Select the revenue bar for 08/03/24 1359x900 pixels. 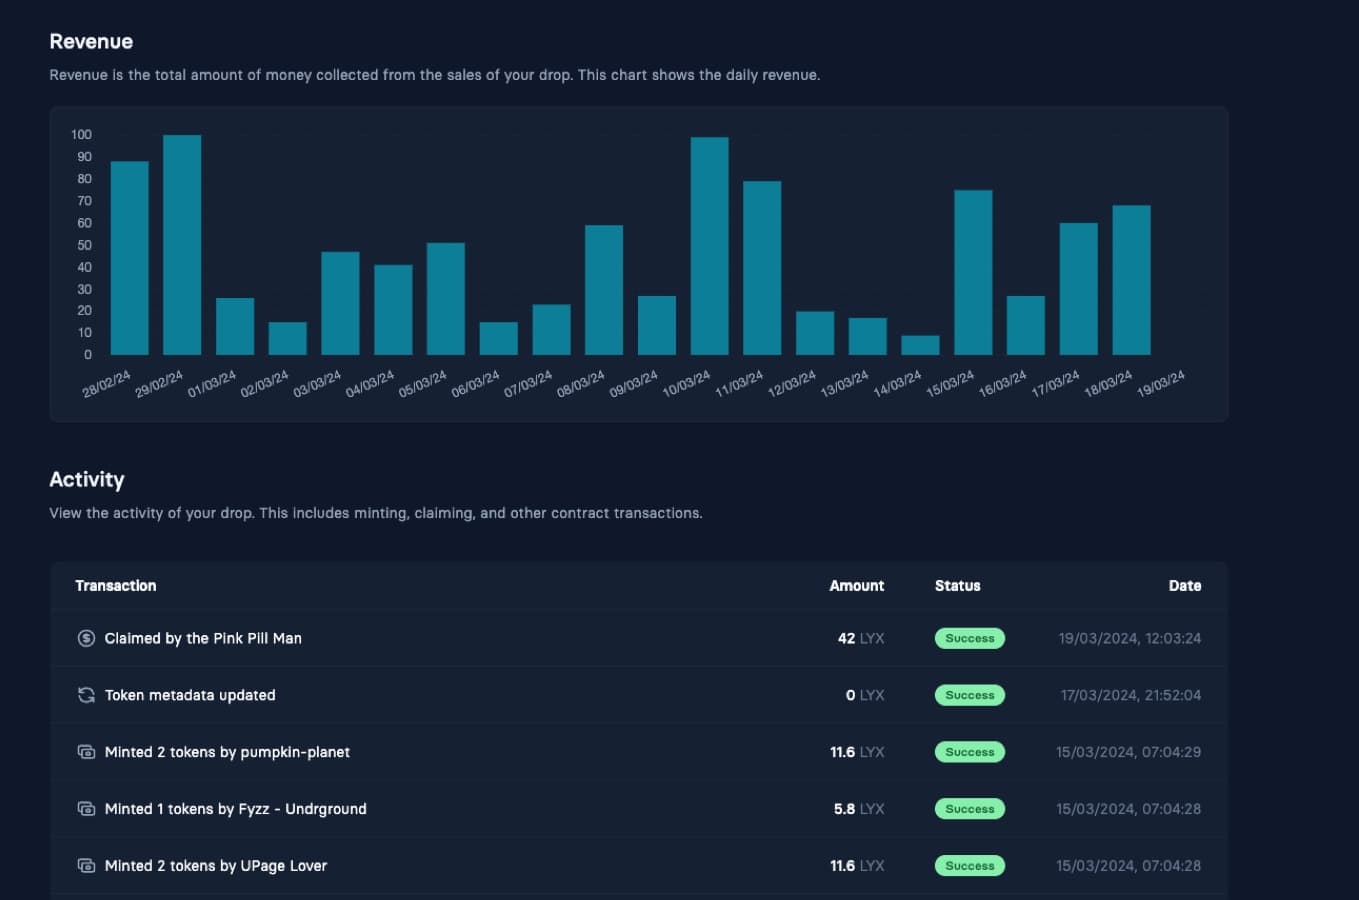[604, 290]
